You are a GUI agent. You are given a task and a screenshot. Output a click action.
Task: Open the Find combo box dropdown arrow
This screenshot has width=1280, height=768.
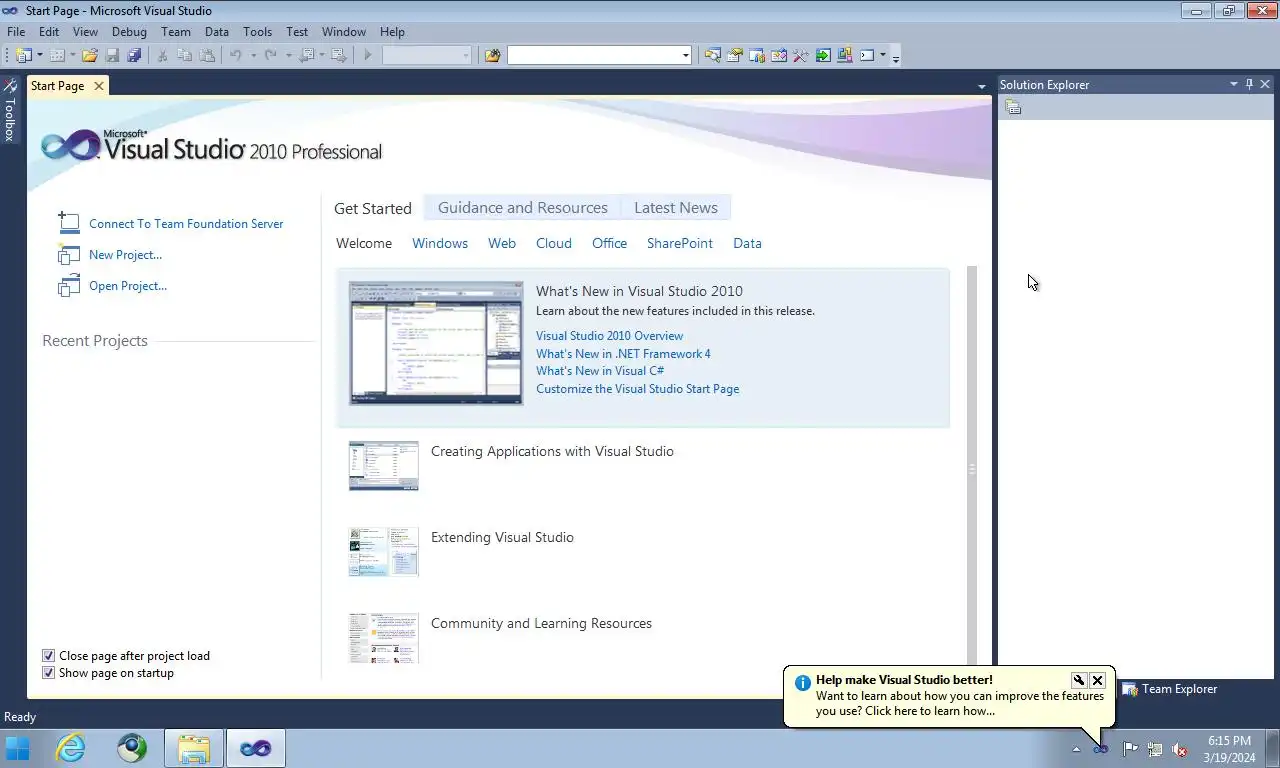pyautogui.click(x=685, y=56)
